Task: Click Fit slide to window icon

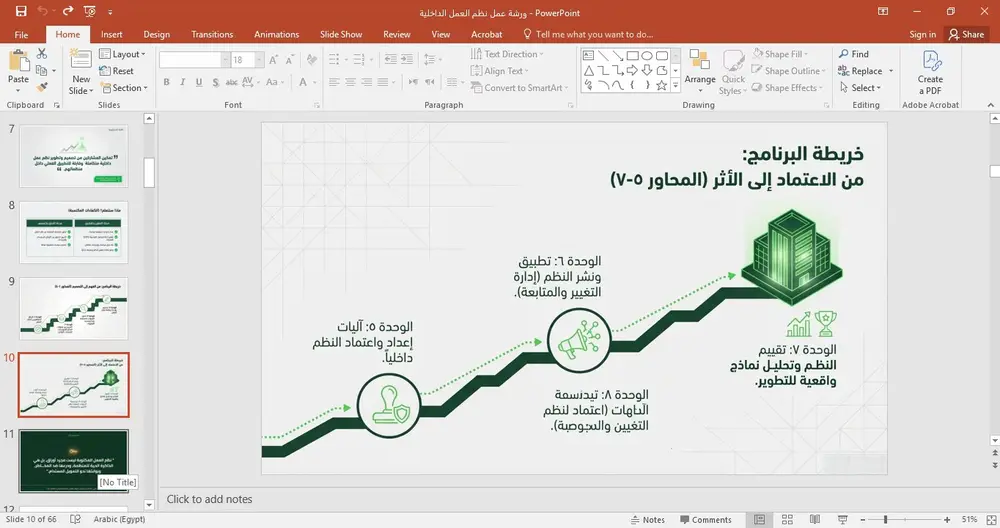Action: pos(991,520)
